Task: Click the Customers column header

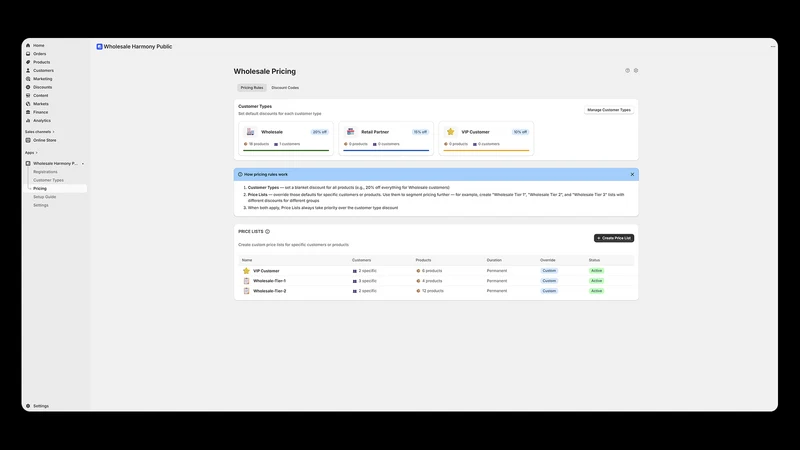Action: point(361,260)
